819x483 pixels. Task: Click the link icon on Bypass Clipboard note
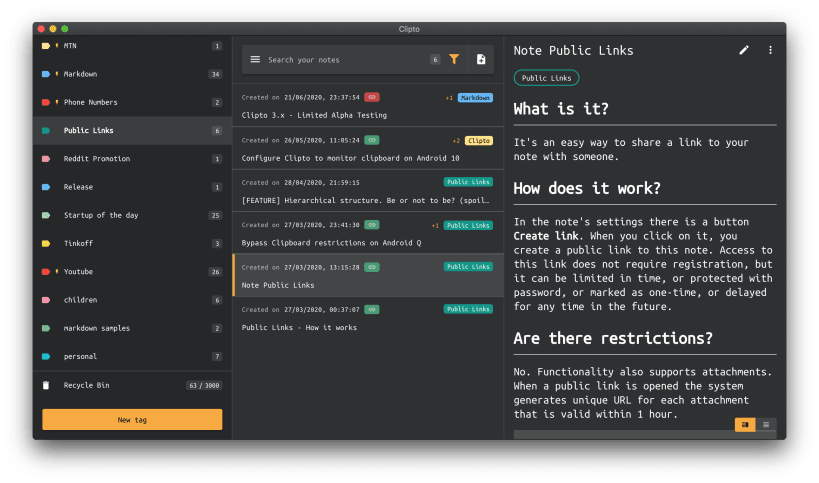[372, 225]
